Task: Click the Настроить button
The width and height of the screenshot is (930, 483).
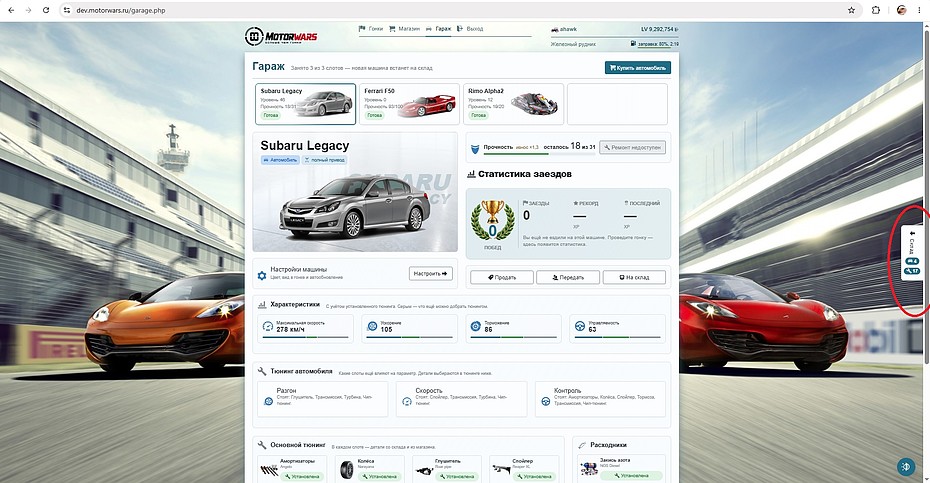Action: pyautogui.click(x=431, y=274)
